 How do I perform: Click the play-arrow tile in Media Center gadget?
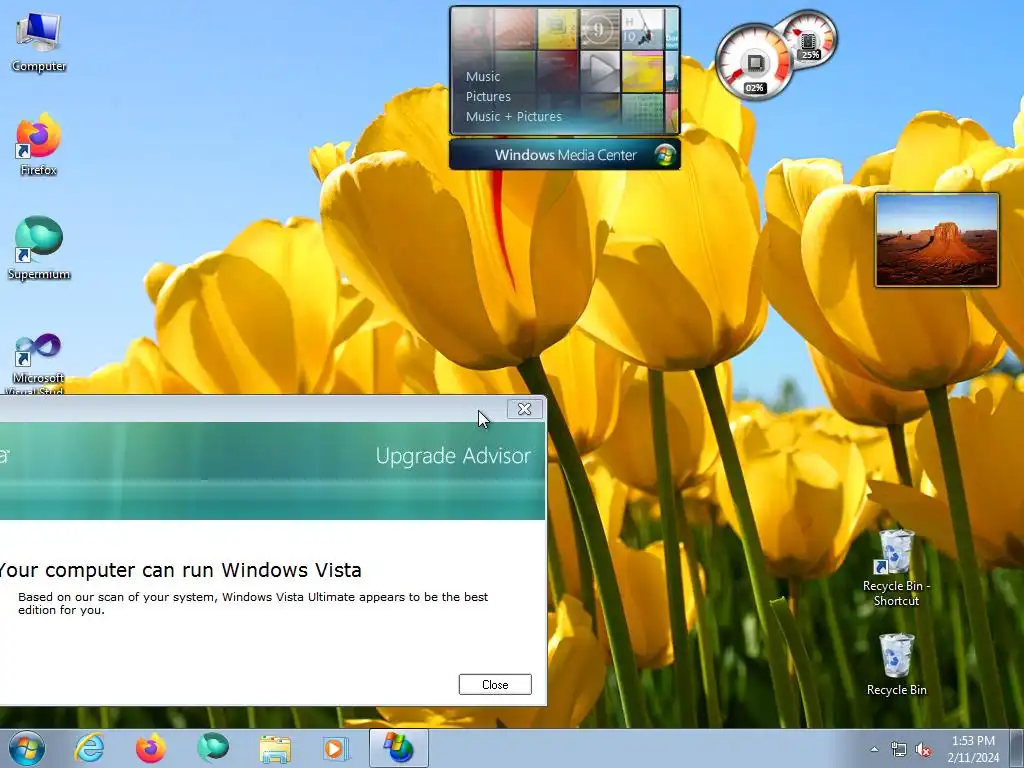(600, 71)
